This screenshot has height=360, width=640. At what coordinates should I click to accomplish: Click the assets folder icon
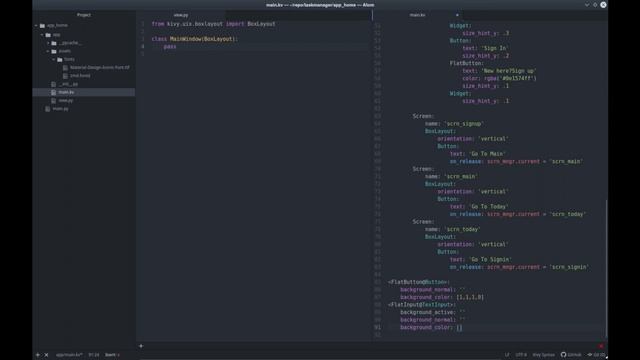tap(54, 51)
